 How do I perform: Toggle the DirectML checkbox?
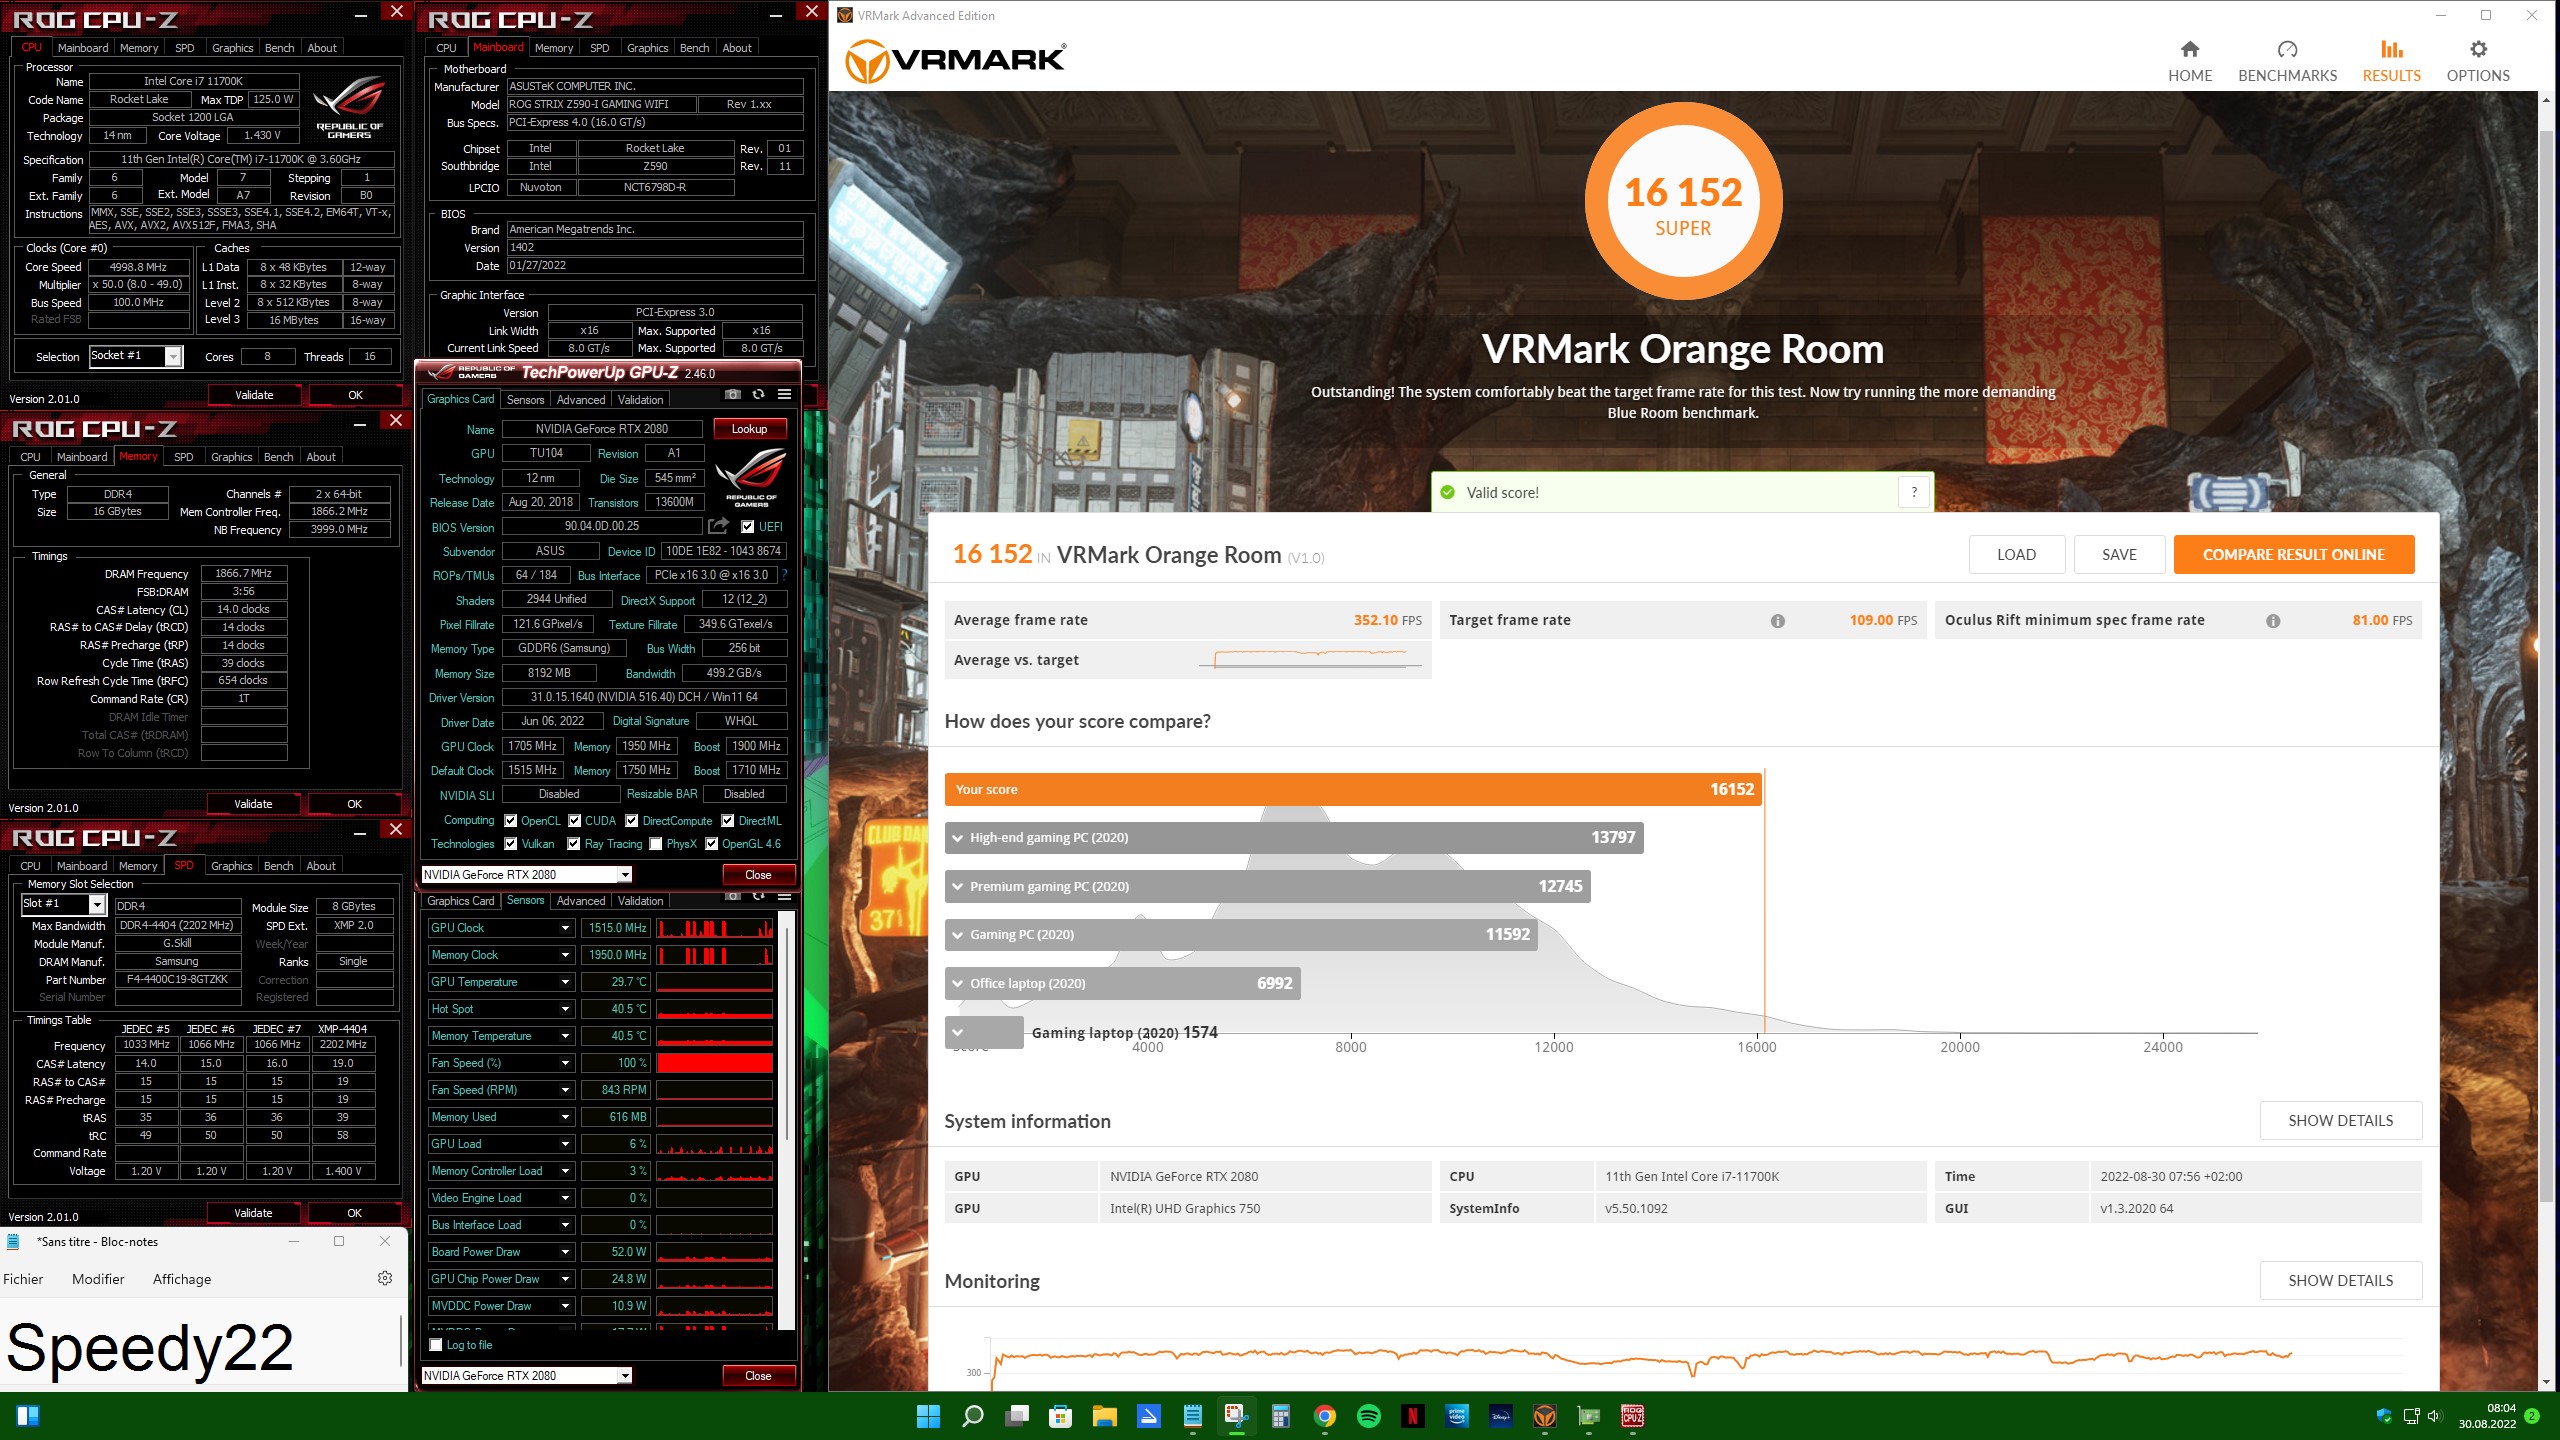click(728, 821)
